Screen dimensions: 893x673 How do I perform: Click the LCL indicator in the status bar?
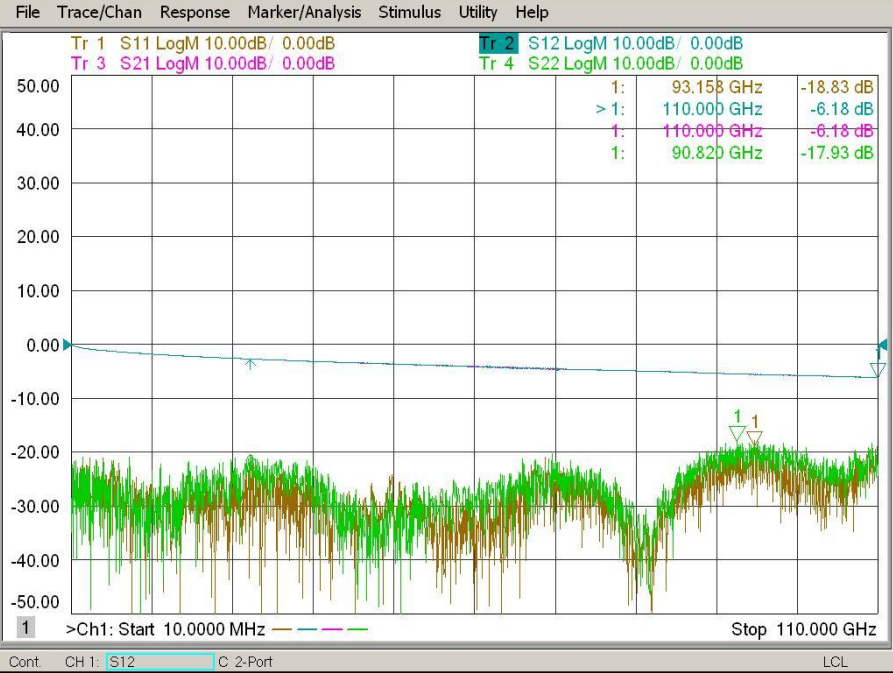[x=835, y=662]
